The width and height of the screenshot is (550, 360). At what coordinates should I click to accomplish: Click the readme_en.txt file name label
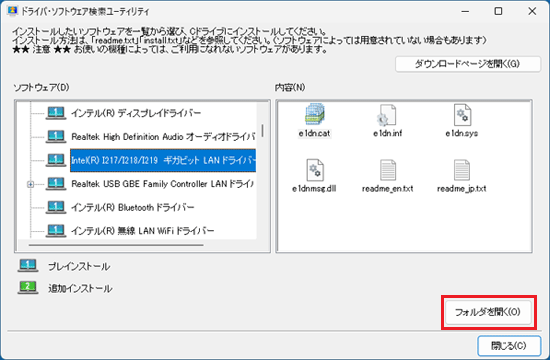tap(387, 188)
